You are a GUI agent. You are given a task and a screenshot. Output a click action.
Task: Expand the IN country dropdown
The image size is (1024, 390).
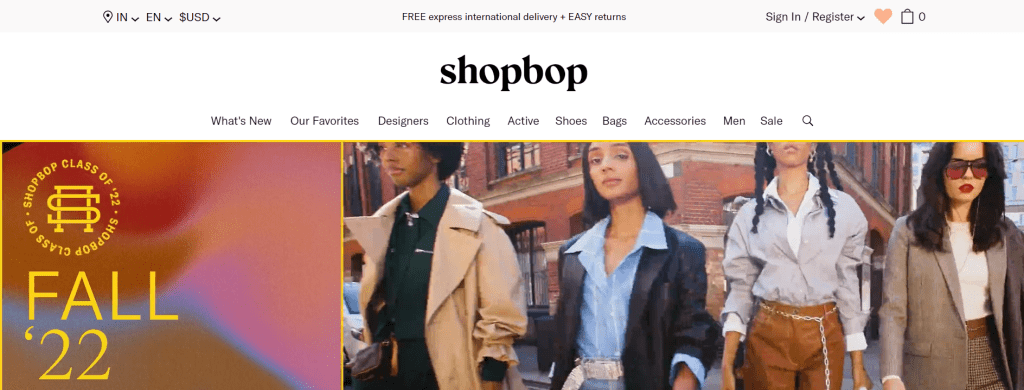pos(127,18)
